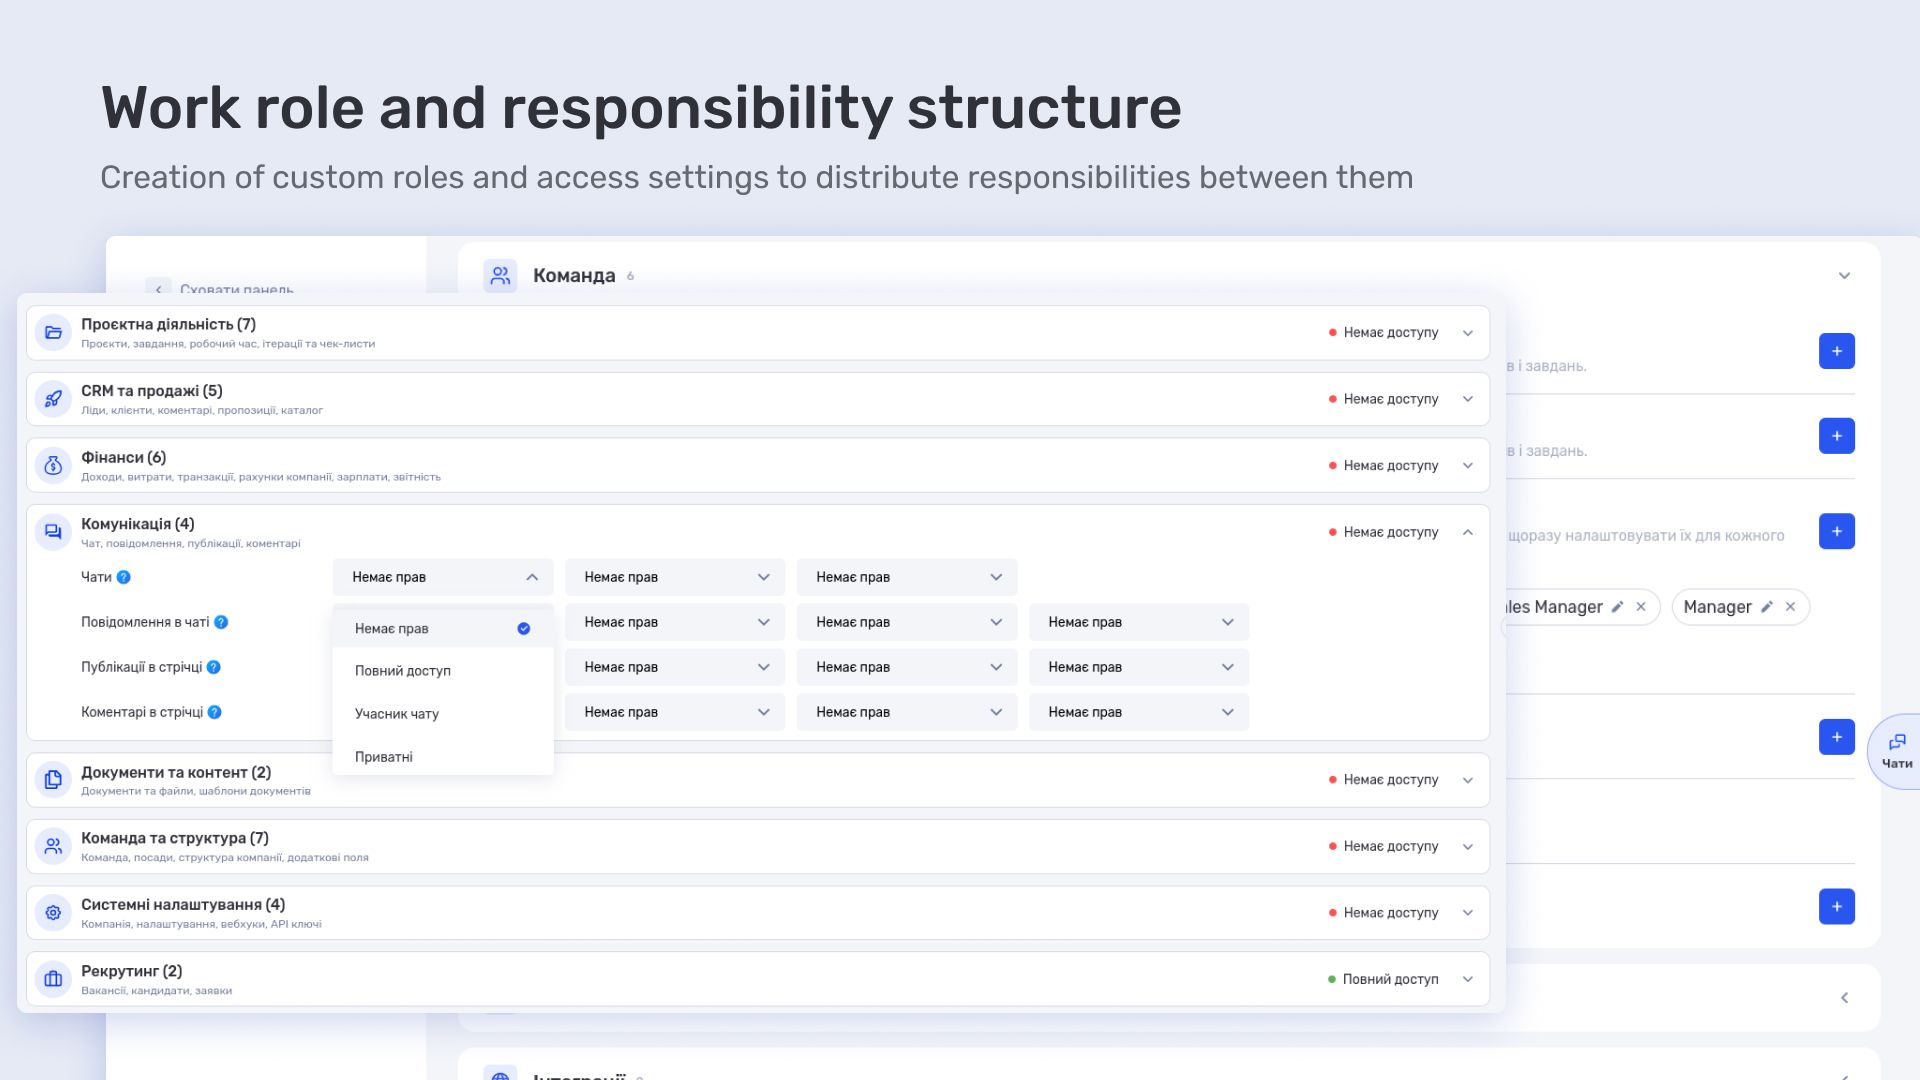The height and width of the screenshot is (1080, 1920).
Task: Click the plus button beside 'щоразу налаштовувати їх для кожного'
Action: tap(1837, 531)
